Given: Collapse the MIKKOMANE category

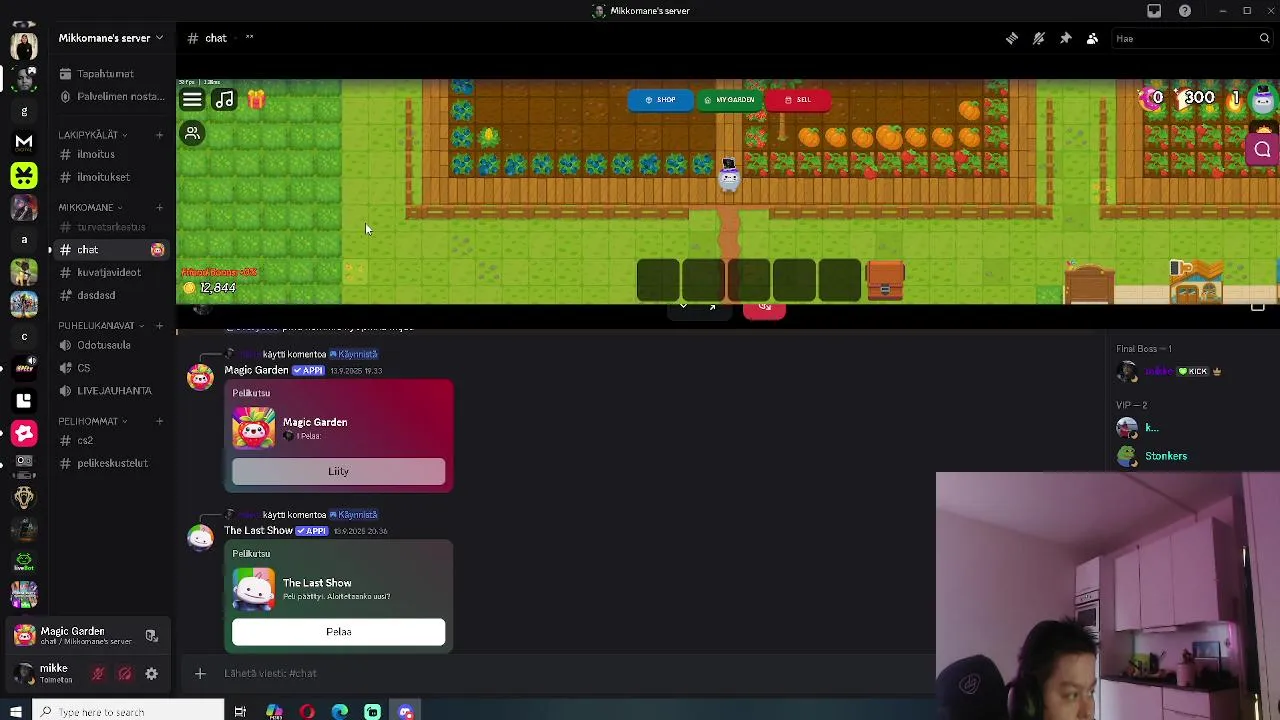Looking at the screenshot, I should tap(90, 208).
